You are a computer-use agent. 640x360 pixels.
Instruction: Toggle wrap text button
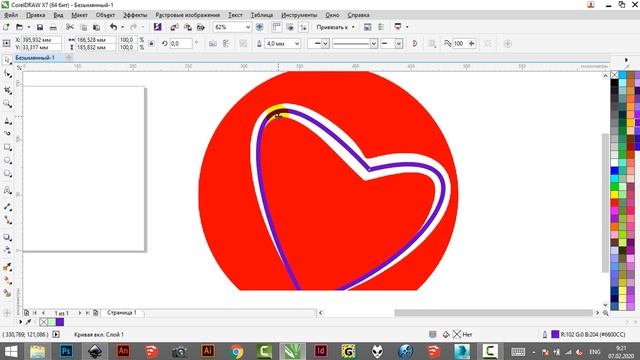point(432,43)
